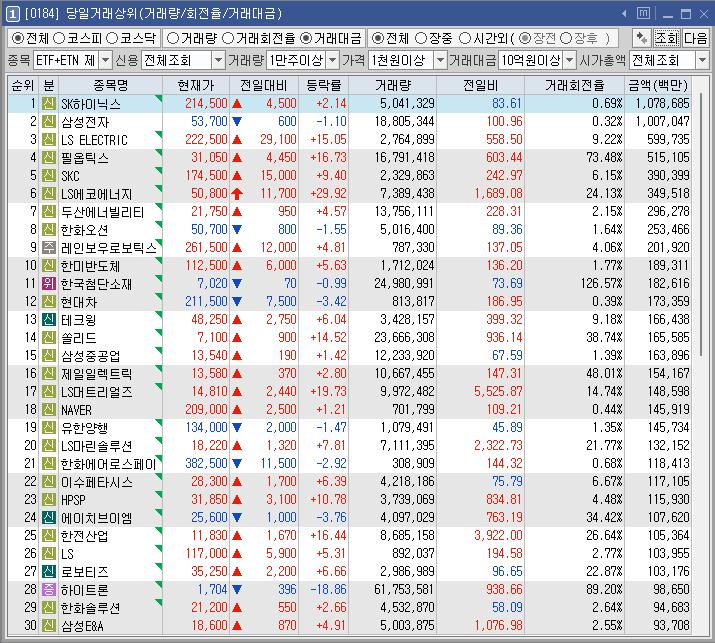The width and height of the screenshot is (715, 643).
Task: Open the 종목 ETF+ETN filter dropdown
Action: 105,60
